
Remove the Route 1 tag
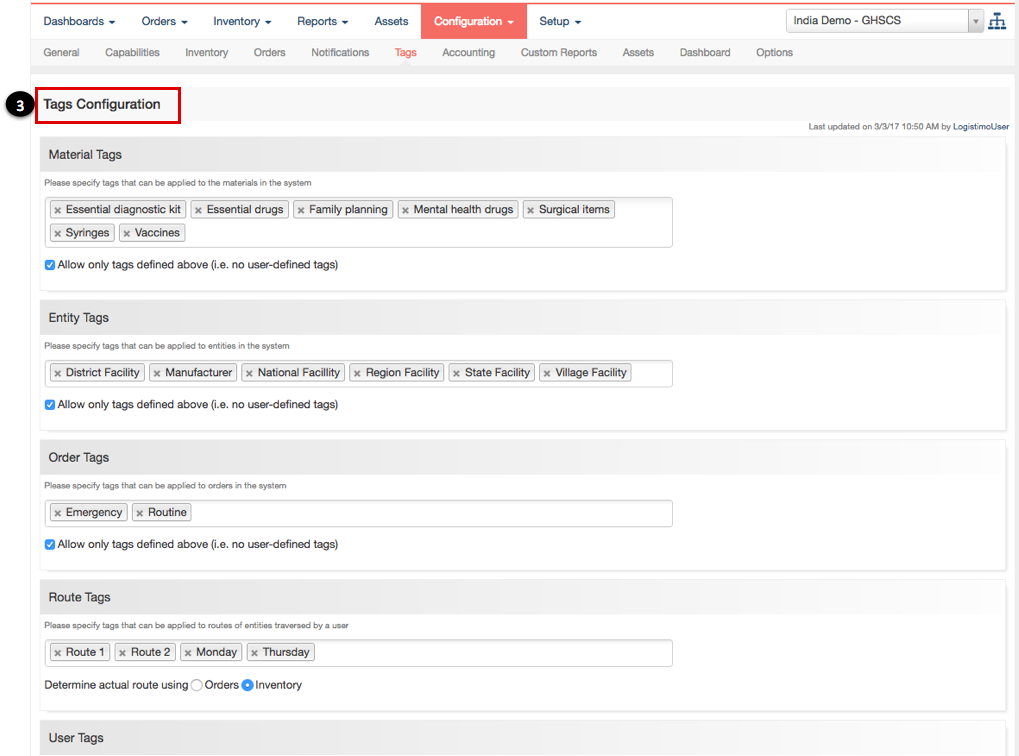coord(58,653)
